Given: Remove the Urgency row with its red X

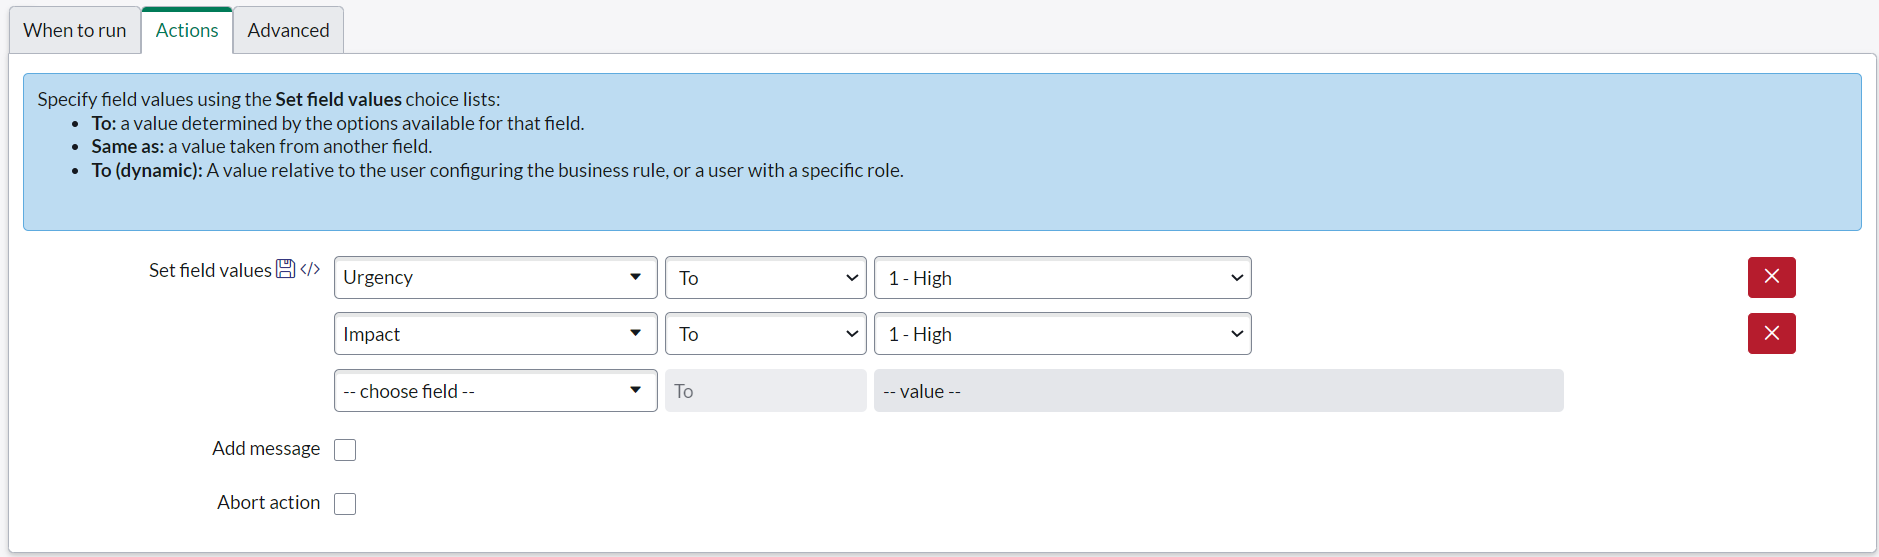Looking at the screenshot, I should 1771,277.
